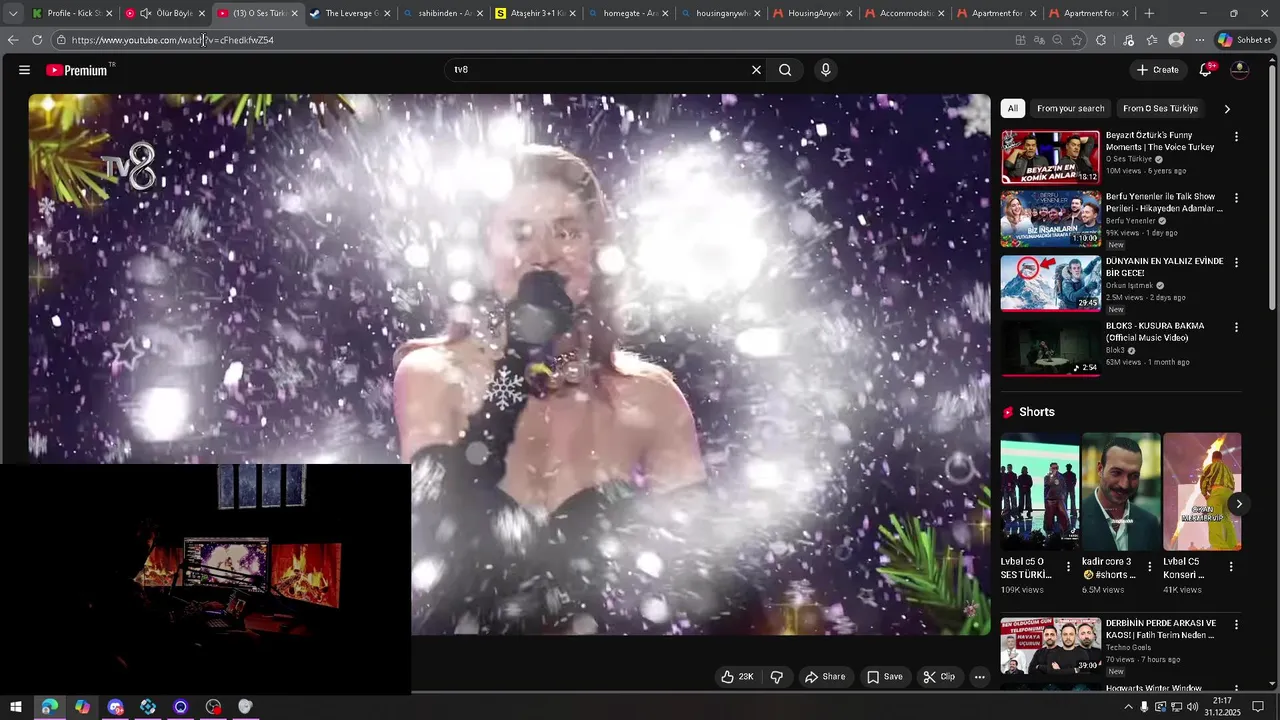Open Windows Start menu

coord(16,707)
